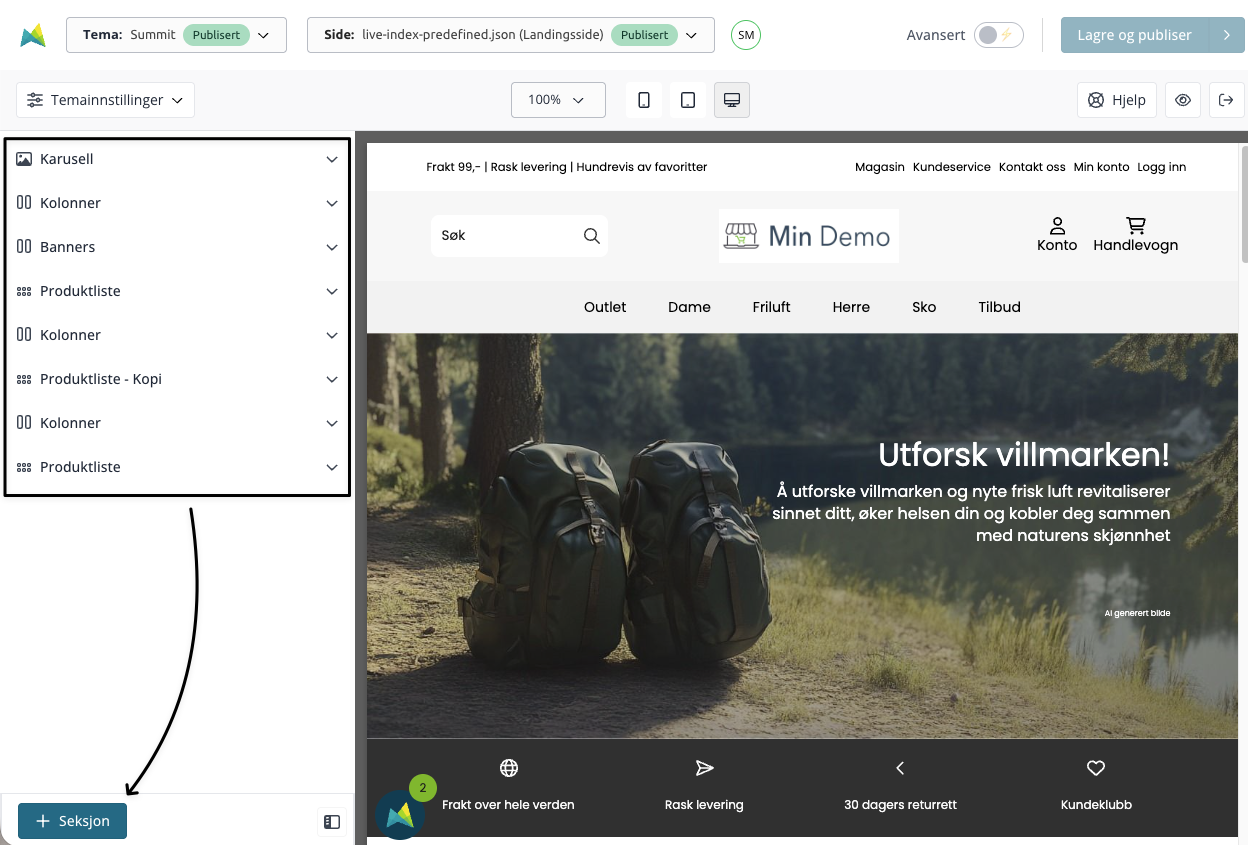Click the exit editor icon
Image resolution: width=1248 pixels, height=845 pixels.
(1226, 100)
